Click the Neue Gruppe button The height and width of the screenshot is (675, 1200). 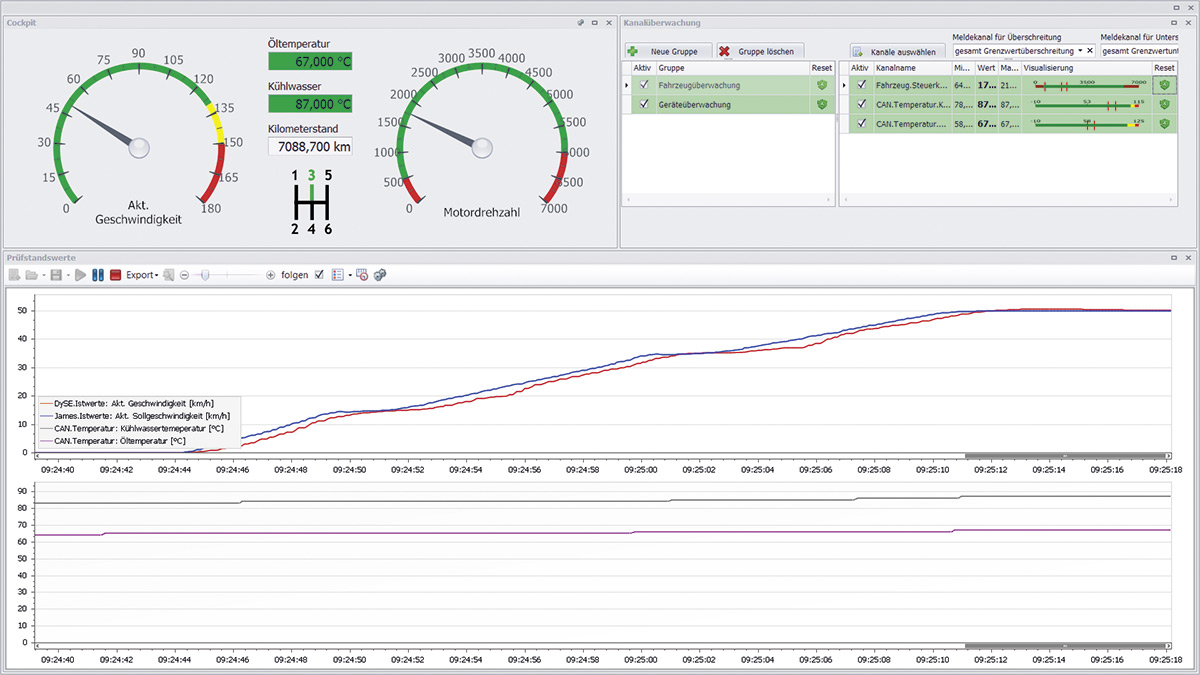click(x=668, y=50)
